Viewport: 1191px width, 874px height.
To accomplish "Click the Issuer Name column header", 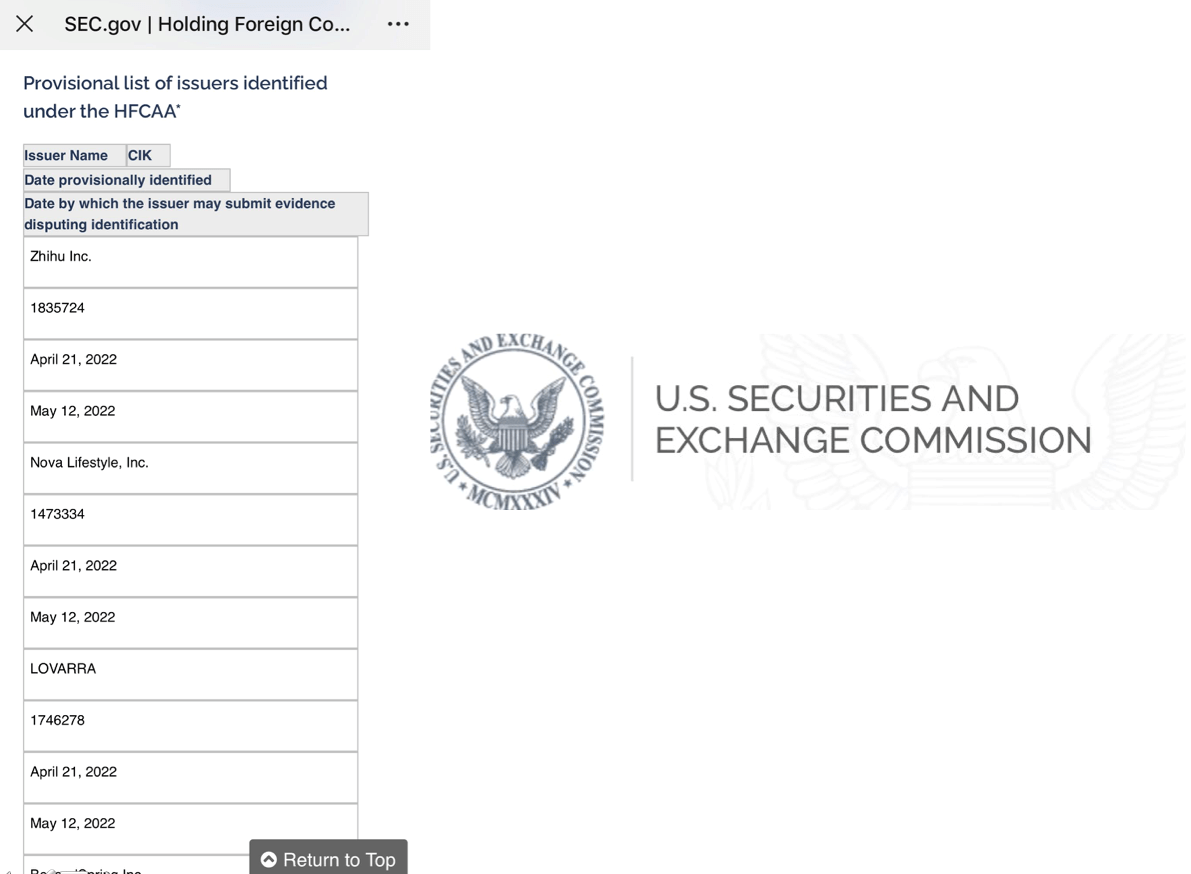I will click(67, 156).
